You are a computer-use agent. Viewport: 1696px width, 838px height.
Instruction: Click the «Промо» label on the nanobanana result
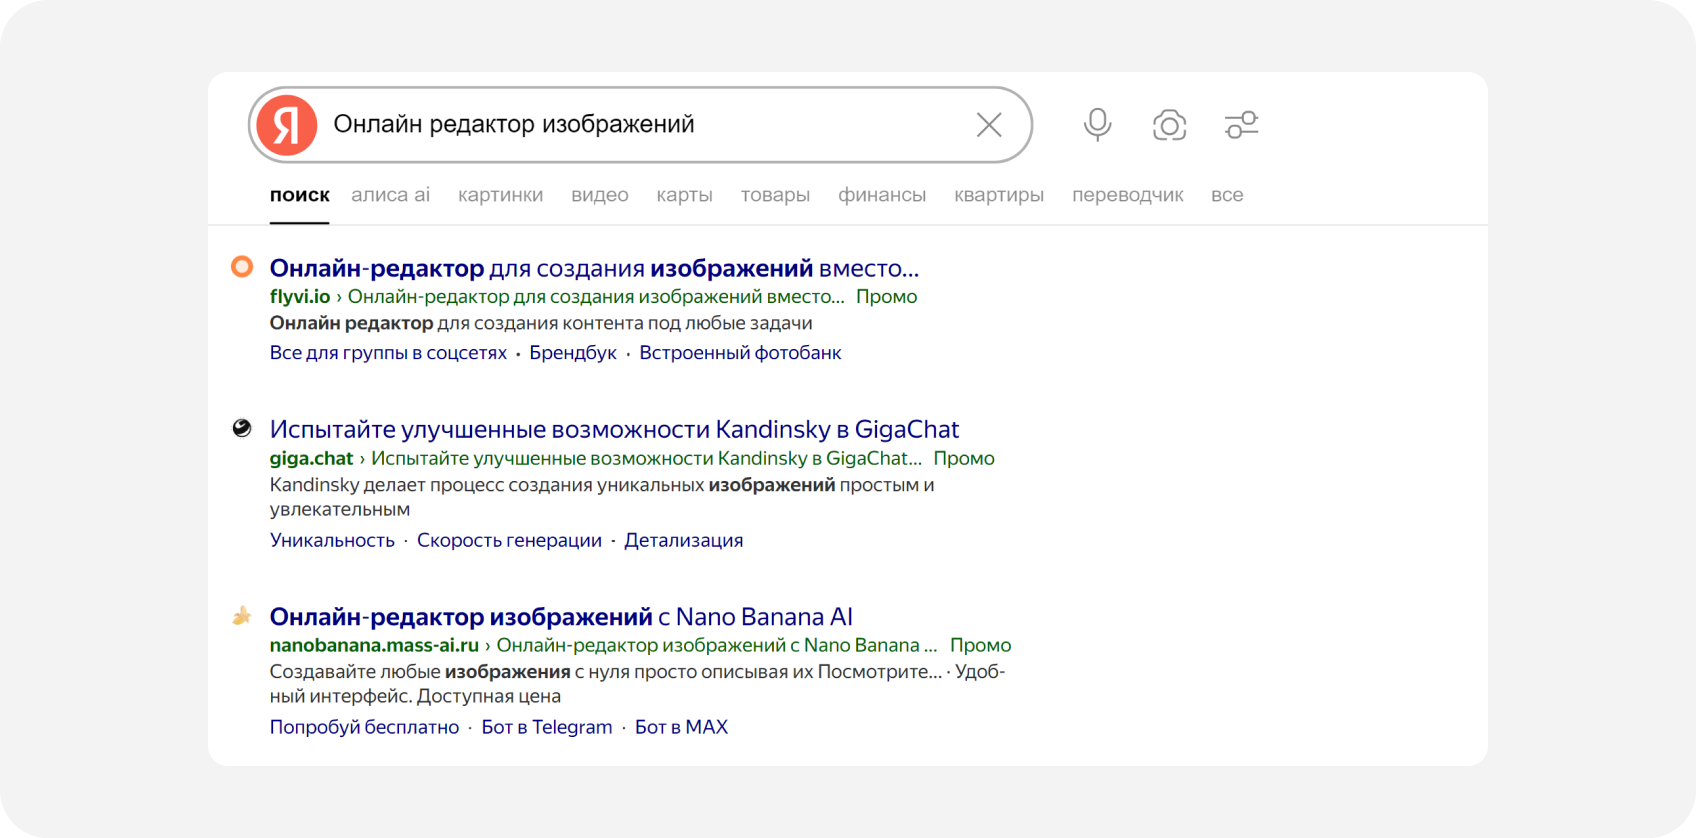(x=980, y=645)
